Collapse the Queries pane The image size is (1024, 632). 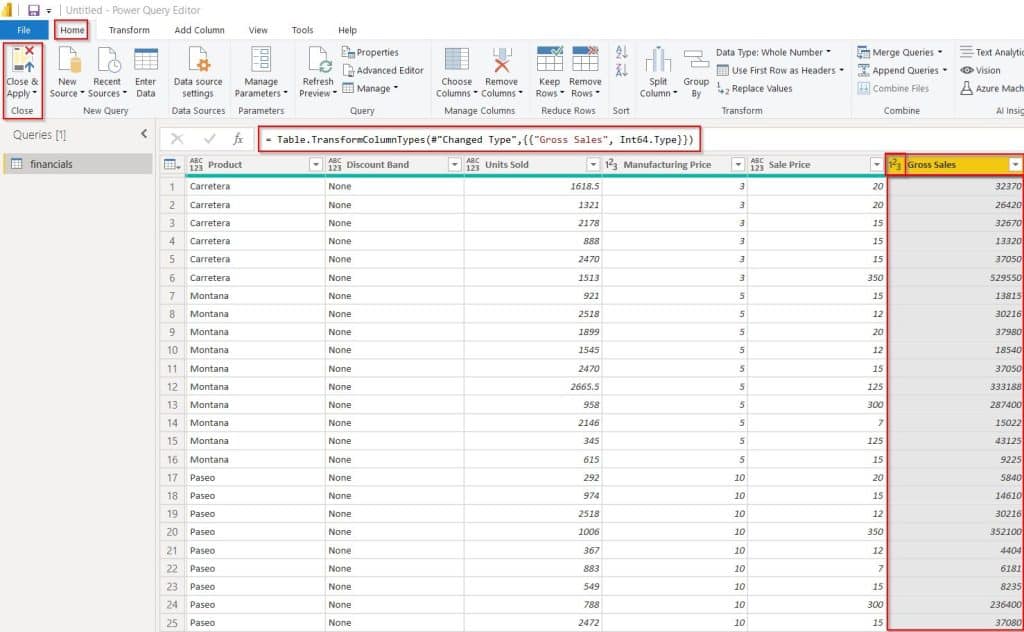pos(144,134)
